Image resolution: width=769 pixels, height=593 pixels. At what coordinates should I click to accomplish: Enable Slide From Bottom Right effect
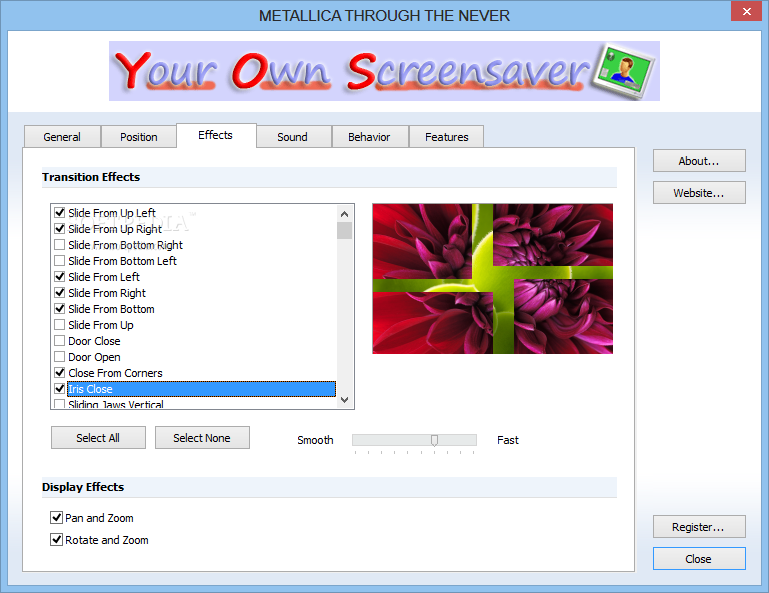coord(60,245)
